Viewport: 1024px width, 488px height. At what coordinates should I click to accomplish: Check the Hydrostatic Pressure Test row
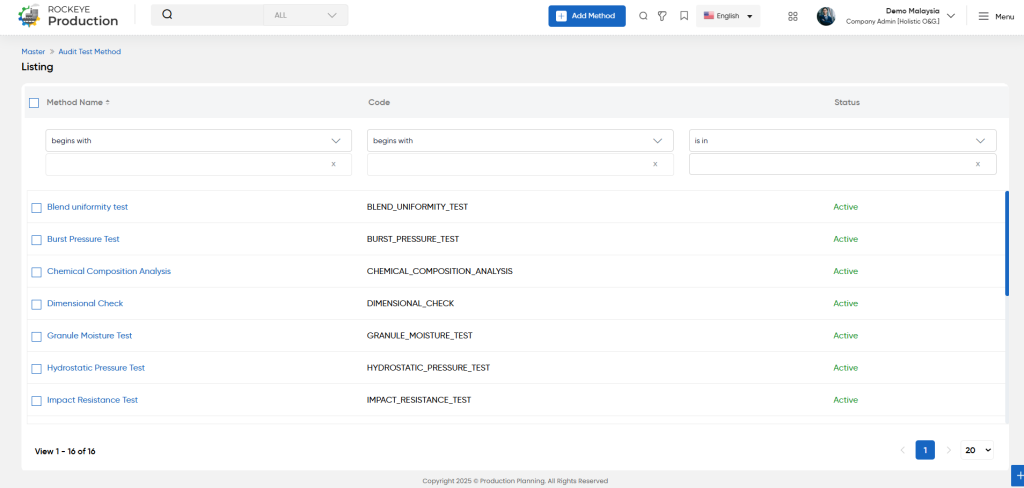tap(37, 368)
